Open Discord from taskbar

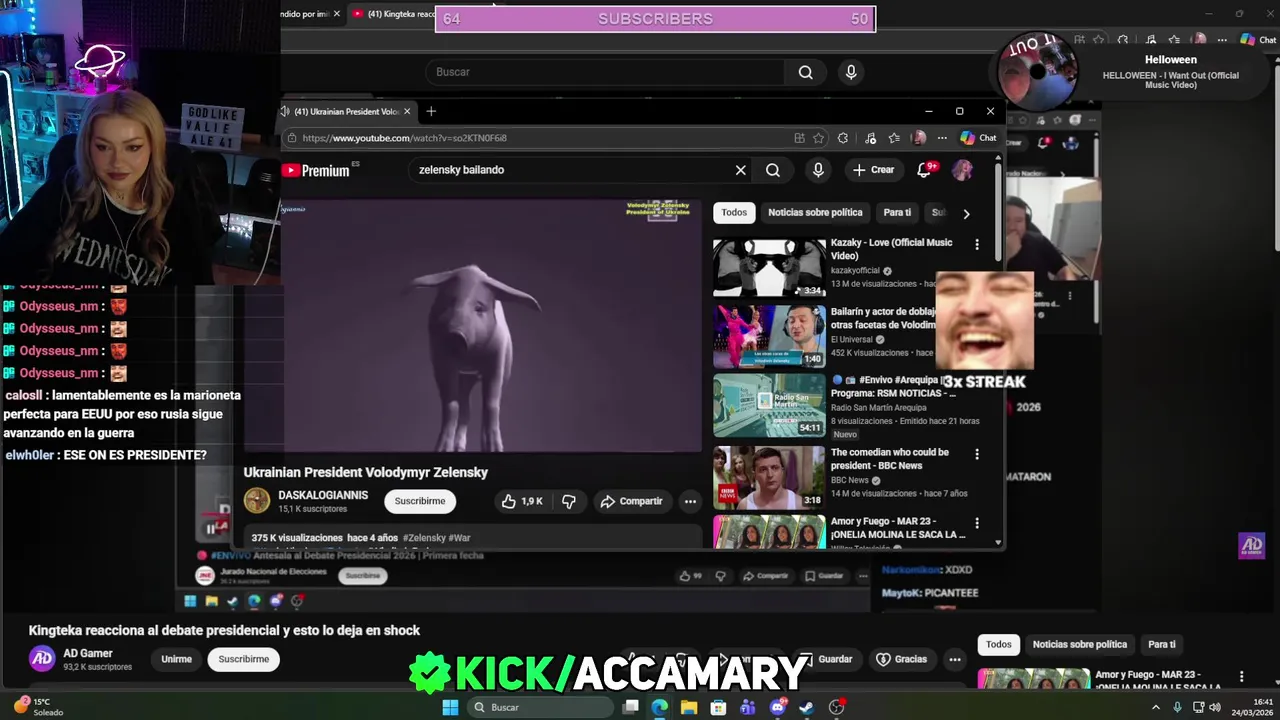(777, 707)
